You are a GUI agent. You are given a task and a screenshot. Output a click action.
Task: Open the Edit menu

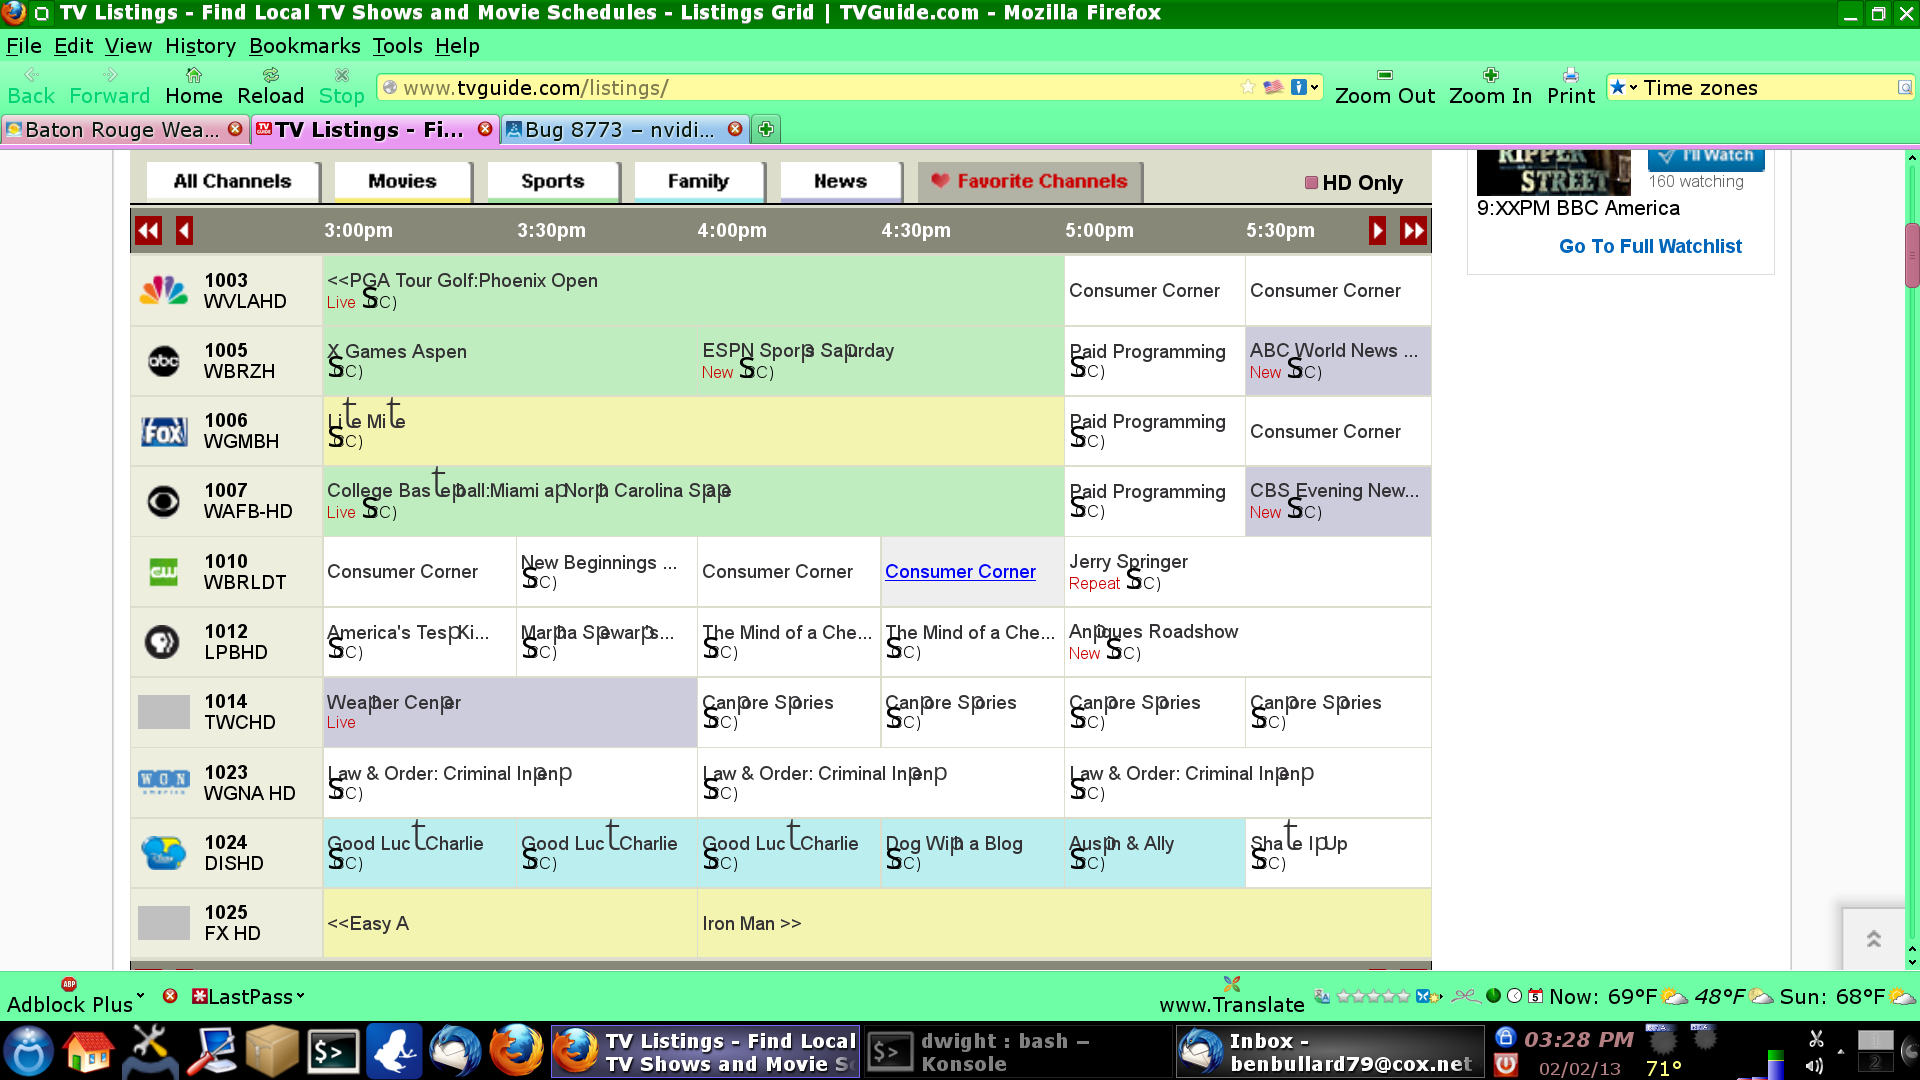73,46
